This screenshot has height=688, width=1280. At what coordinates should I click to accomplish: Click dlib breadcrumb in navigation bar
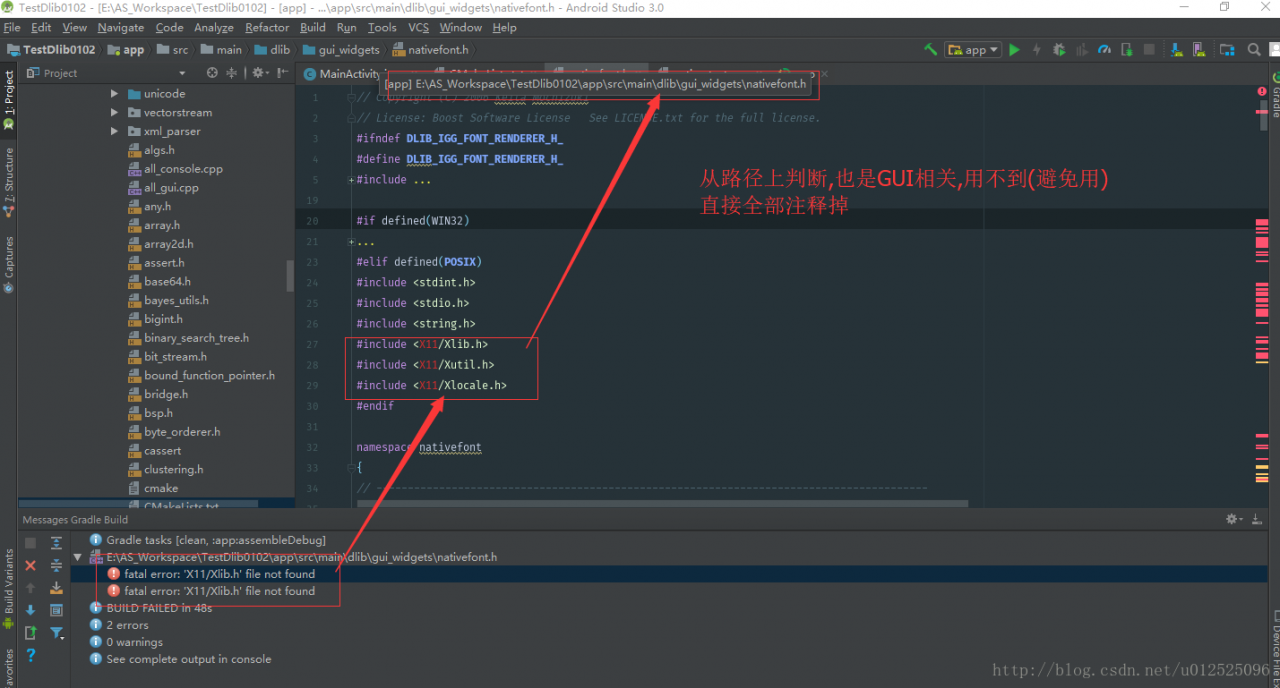pos(272,49)
